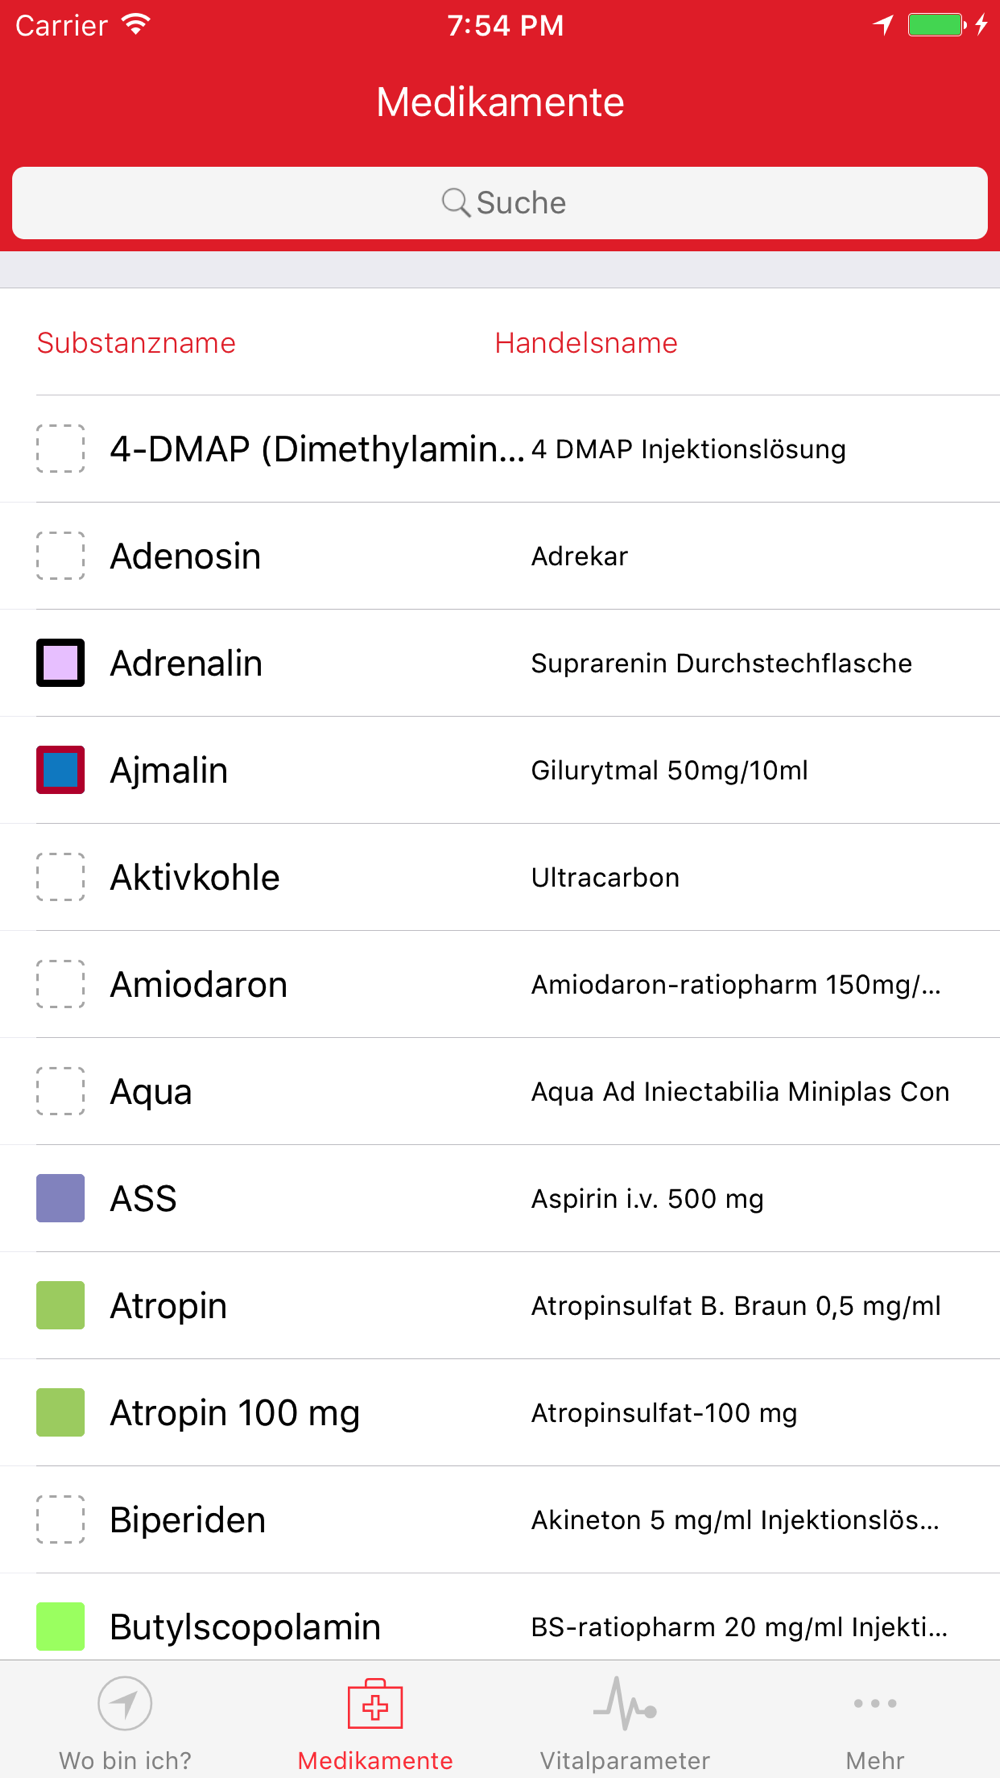This screenshot has height=1778, width=1000.
Task: Tap the location arrow in status bar
Action: [883, 25]
